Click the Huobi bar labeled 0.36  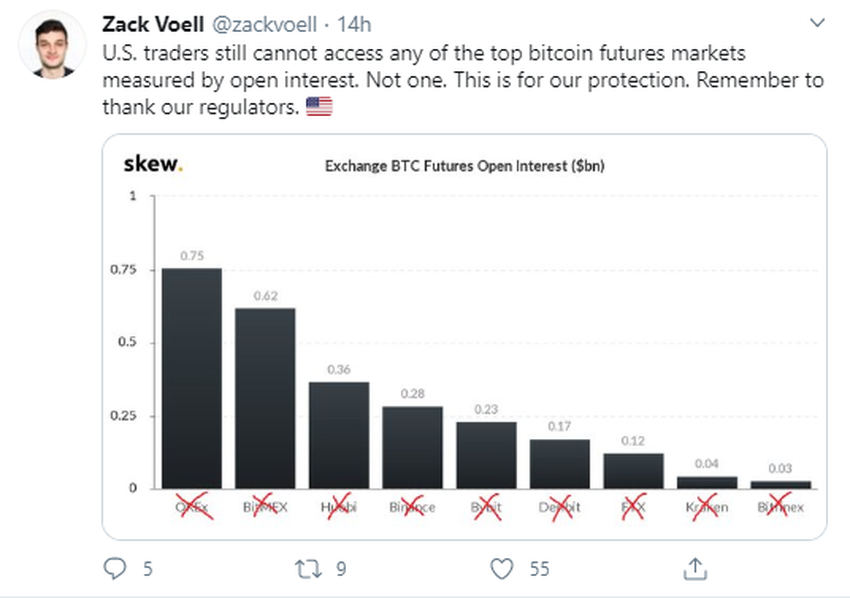pos(339,435)
